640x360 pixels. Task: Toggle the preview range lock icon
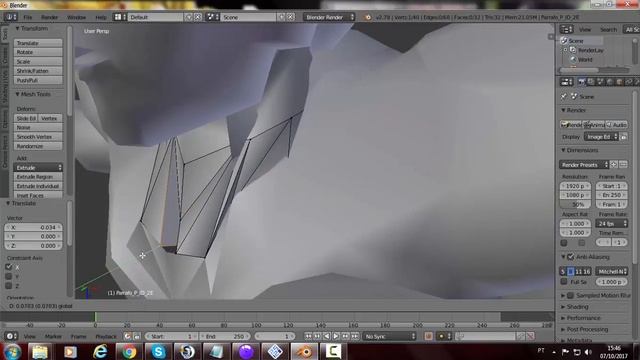click(x=136, y=336)
